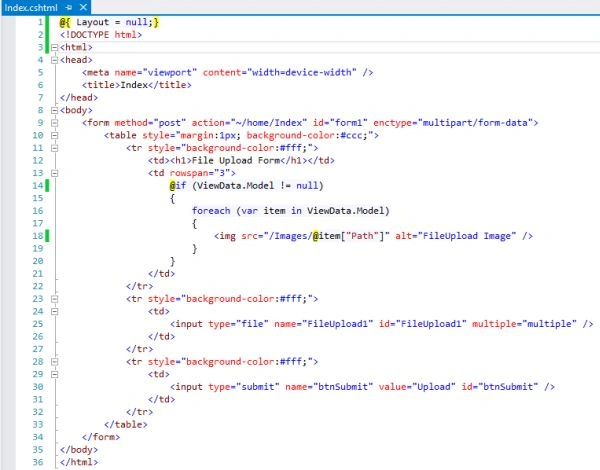Click line number 1 in the gutter
This screenshot has height=470, width=600.
point(40,22)
